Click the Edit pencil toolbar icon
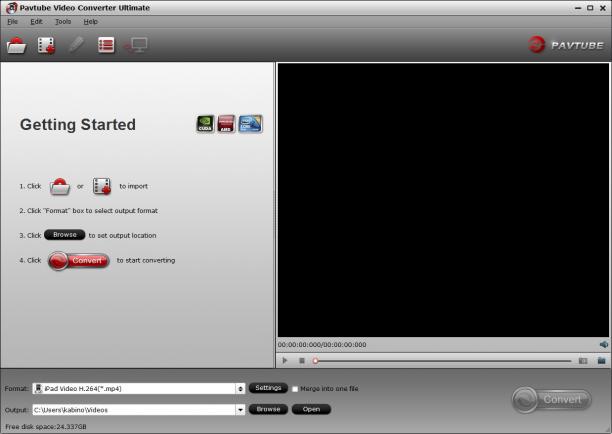Viewport: 612px width, 434px height. click(76, 45)
